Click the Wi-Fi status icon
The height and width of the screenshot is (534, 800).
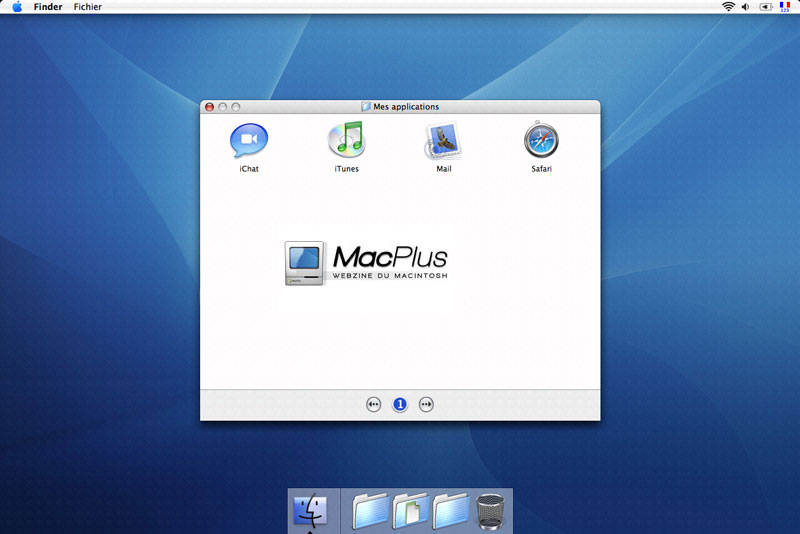pyautogui.click(x=728, y=7)
